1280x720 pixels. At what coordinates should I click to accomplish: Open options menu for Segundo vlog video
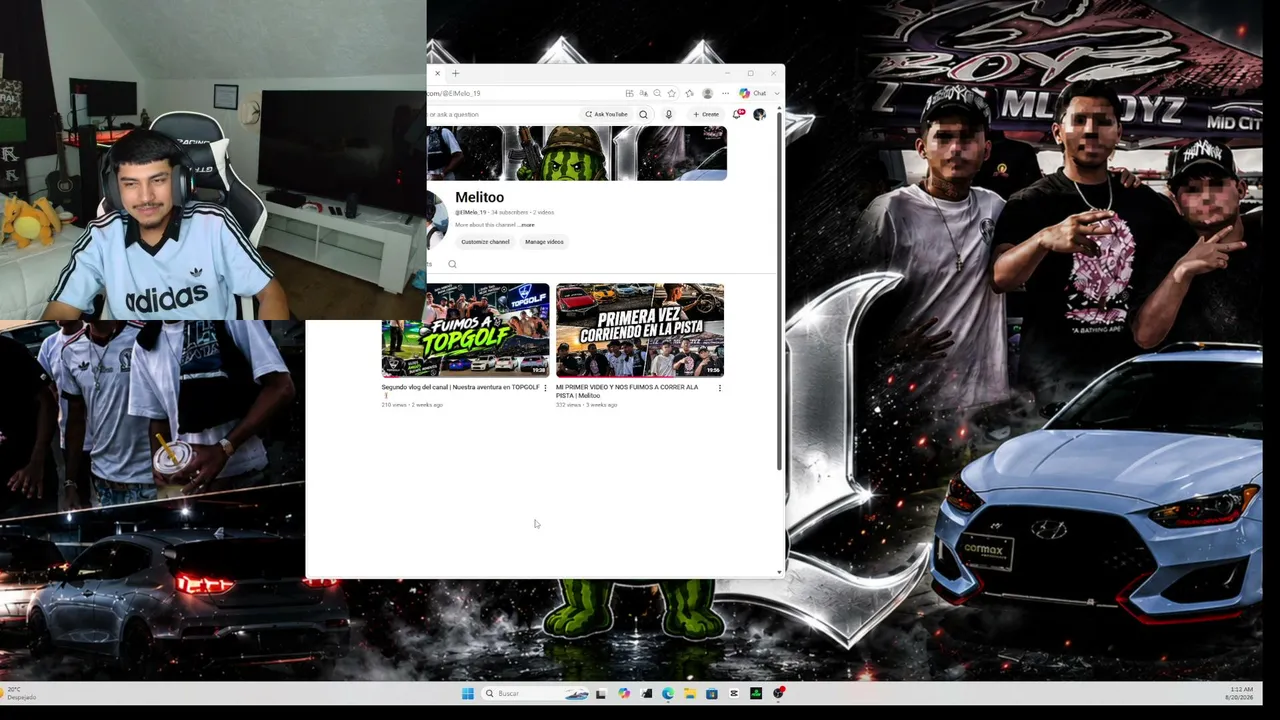click(x=545, y=388)
